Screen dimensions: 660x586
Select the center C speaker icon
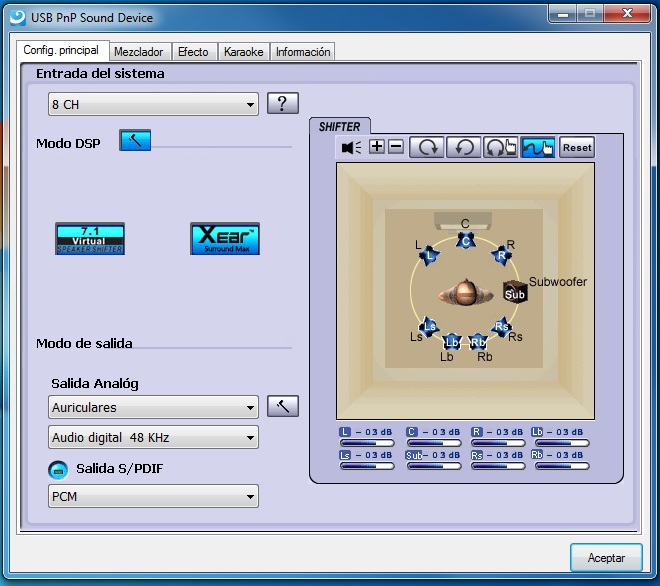(466, 241)
